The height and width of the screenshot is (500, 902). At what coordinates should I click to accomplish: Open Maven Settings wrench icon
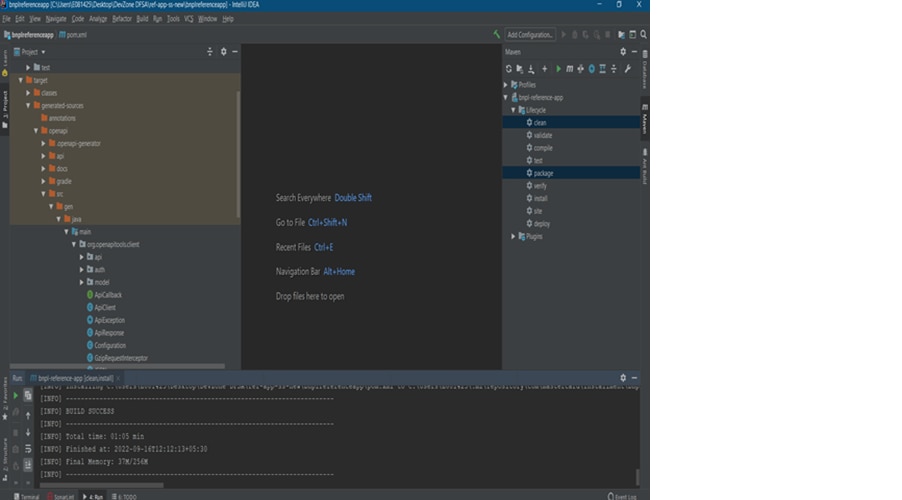[627, 69]
